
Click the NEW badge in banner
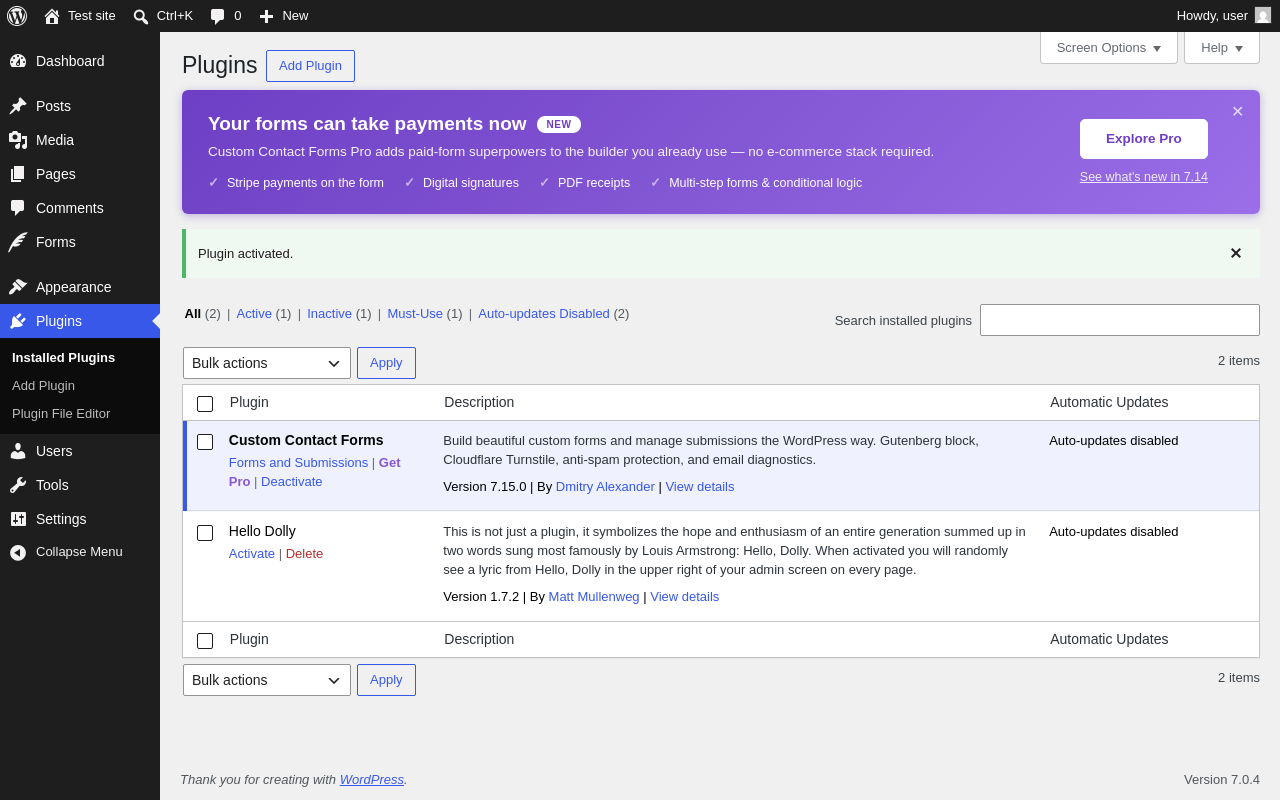[559, 124]
